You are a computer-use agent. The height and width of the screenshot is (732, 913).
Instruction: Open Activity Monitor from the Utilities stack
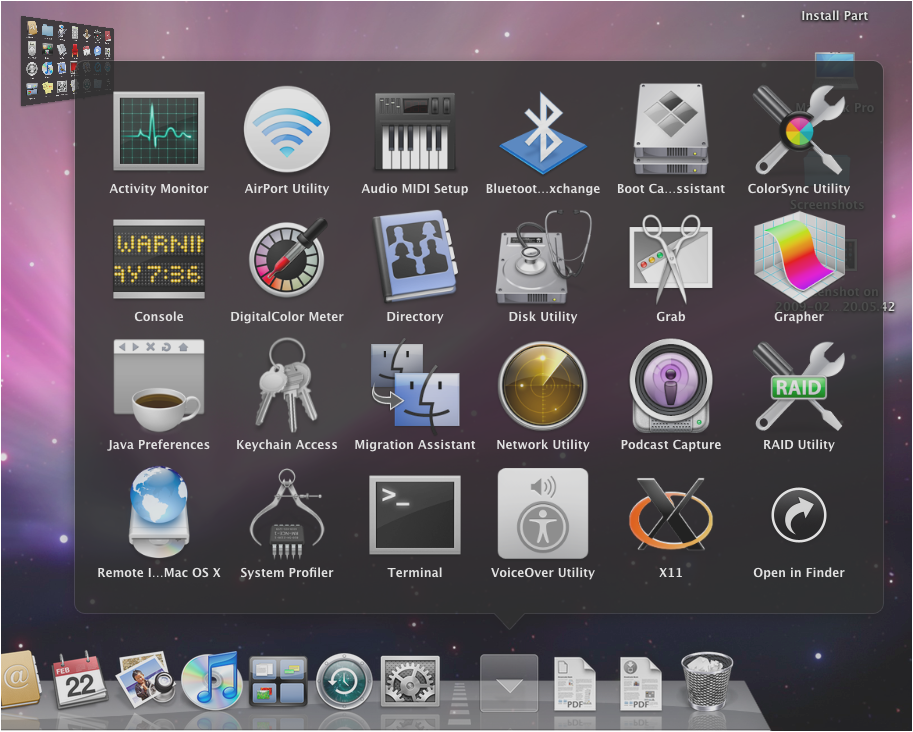158,132
